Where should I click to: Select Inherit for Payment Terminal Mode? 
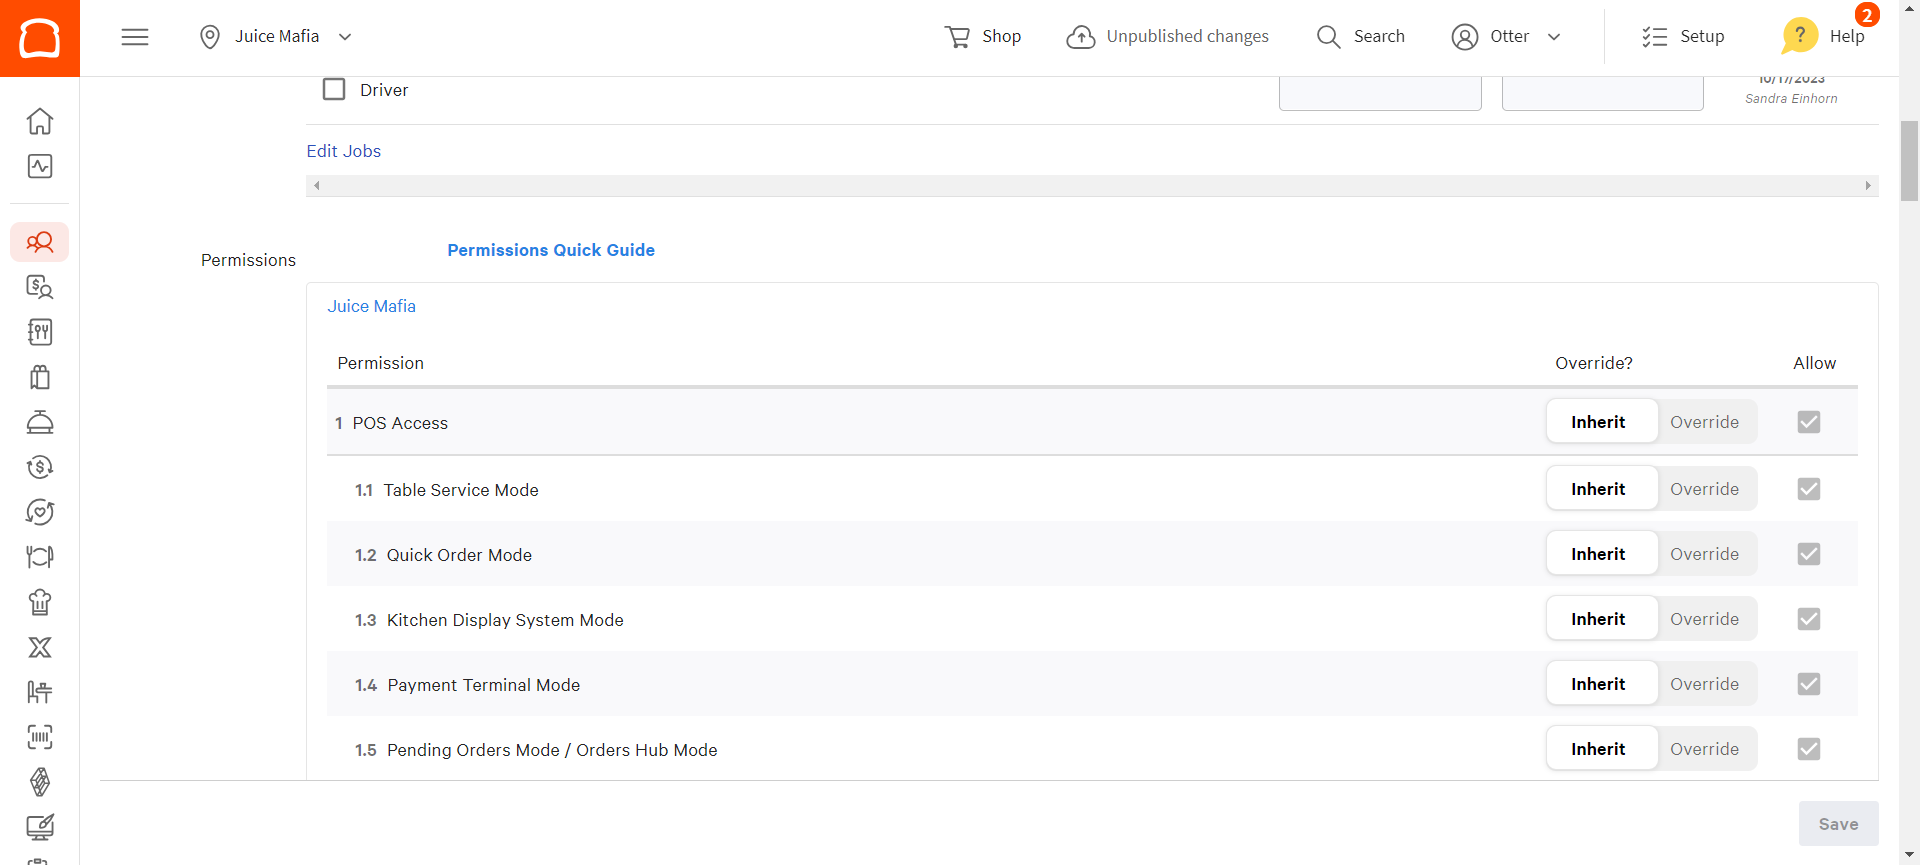click(1598, 684)
